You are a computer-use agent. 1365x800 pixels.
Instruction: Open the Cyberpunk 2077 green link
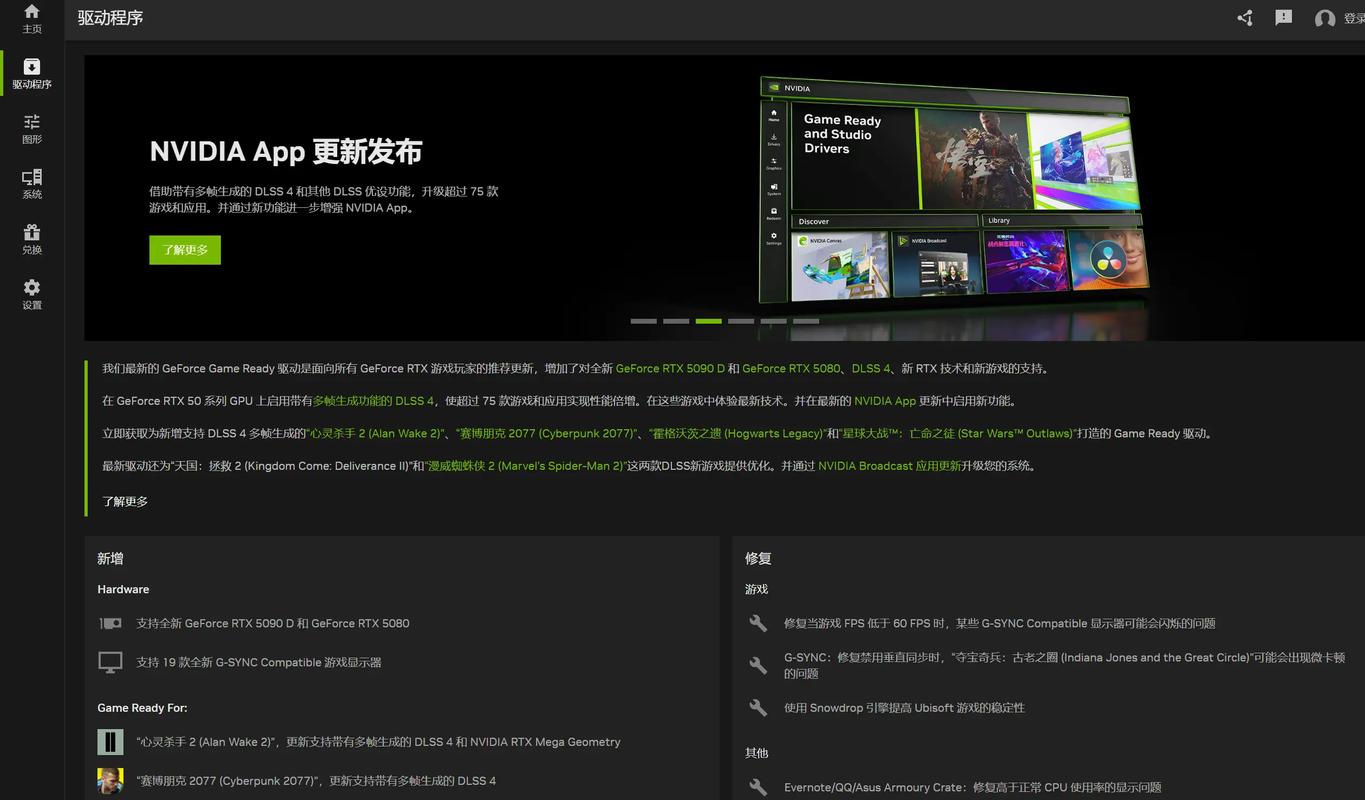[x=546, y=433]
